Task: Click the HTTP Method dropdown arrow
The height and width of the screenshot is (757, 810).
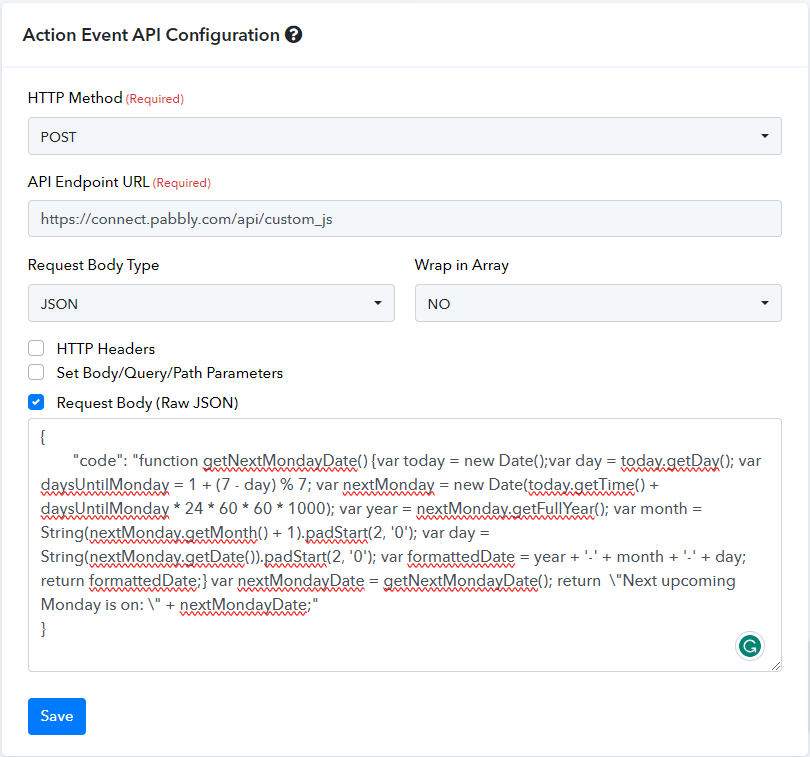Action: click(765, 136)
